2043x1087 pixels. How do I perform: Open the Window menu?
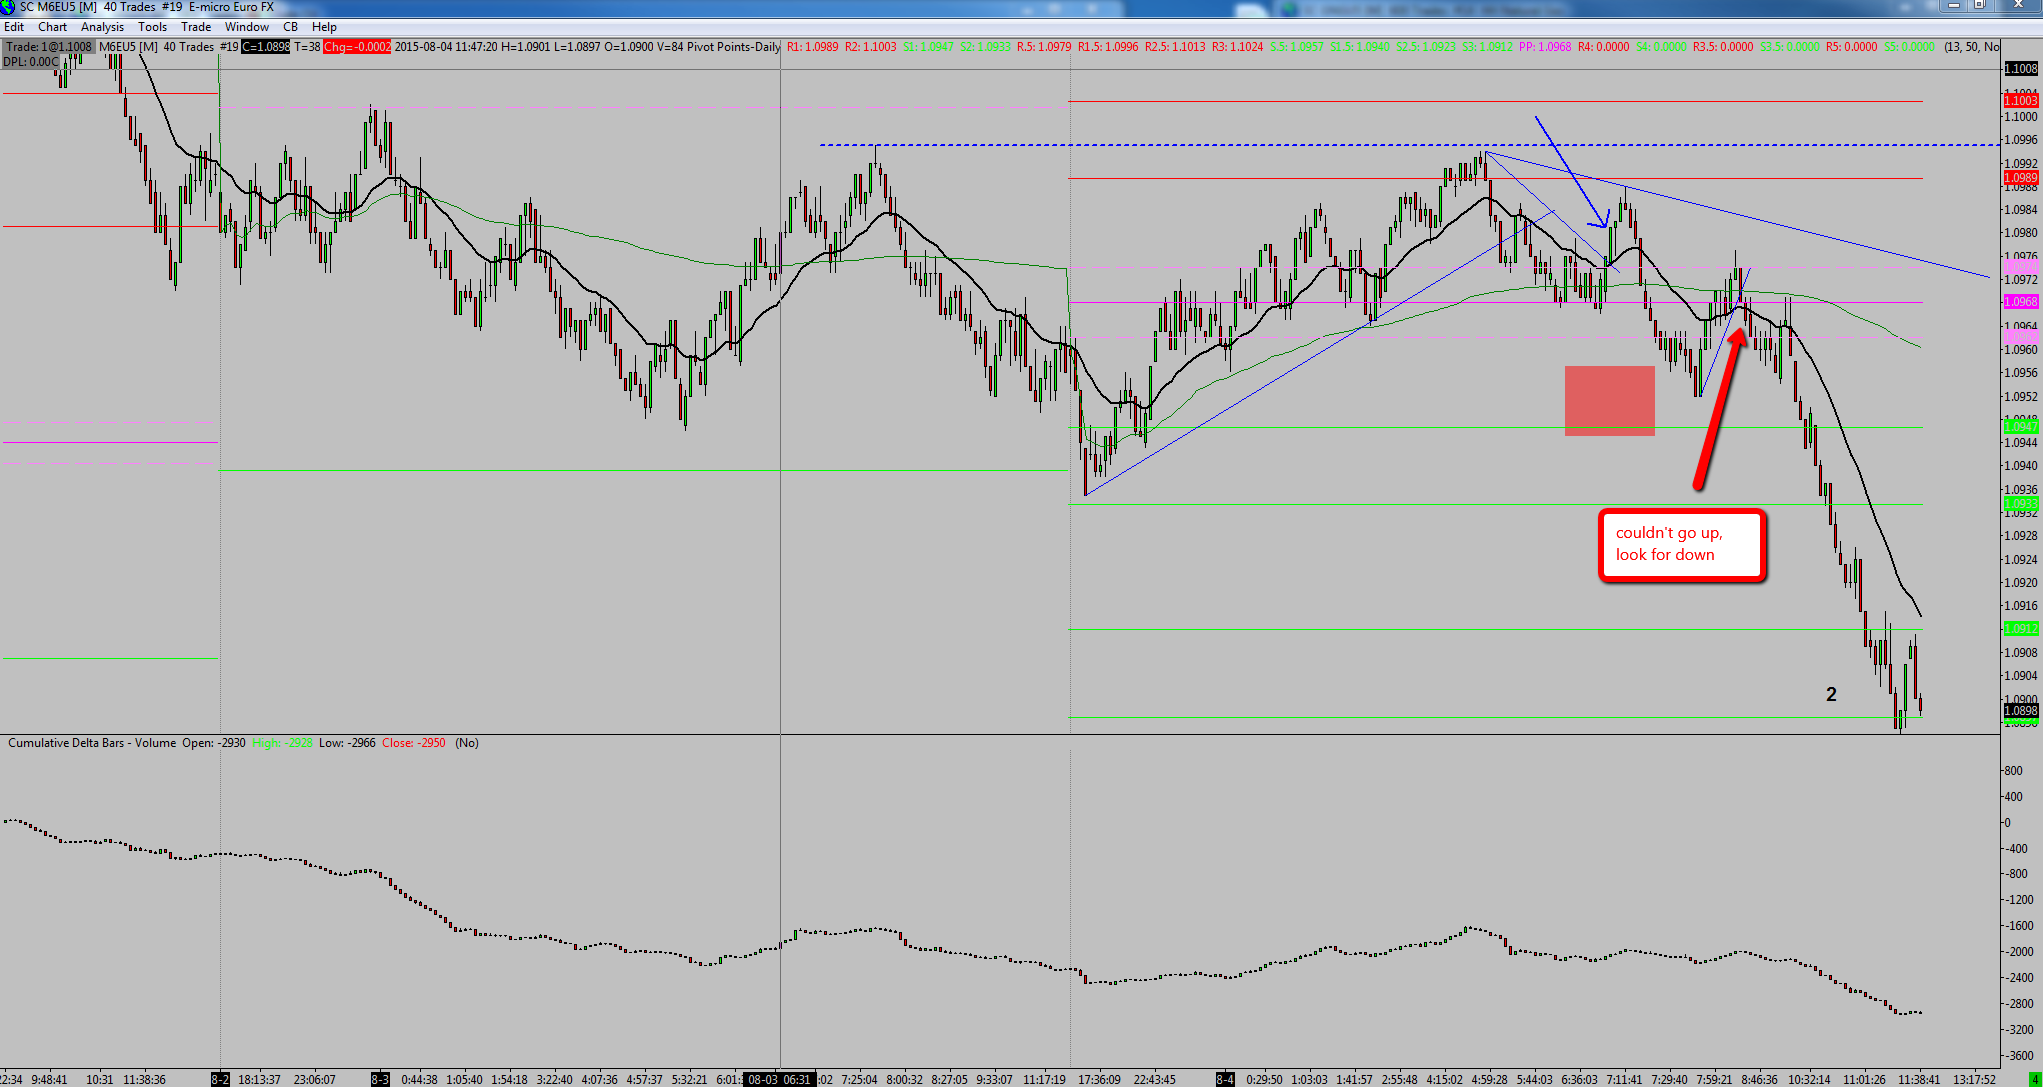click(x=247, y=27)
